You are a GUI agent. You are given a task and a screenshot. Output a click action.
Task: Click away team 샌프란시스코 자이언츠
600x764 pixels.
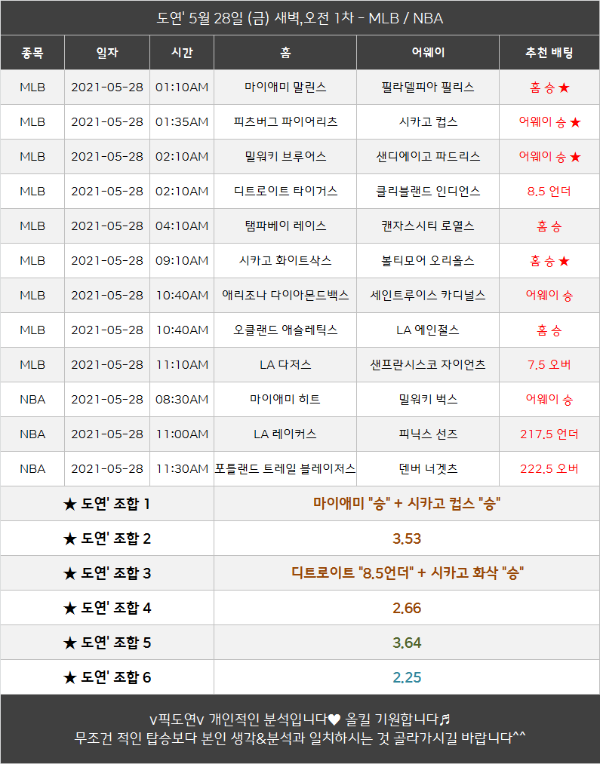[x=428, y=364]
